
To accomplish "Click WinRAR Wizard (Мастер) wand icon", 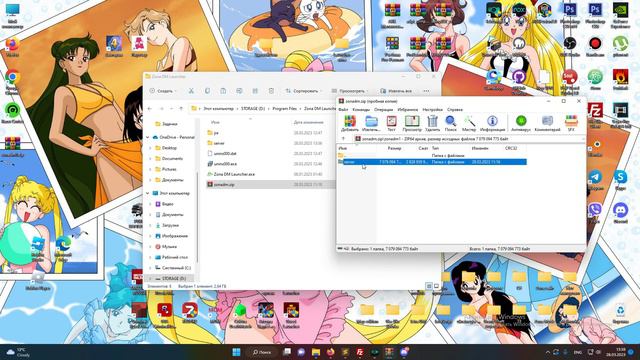I will coord(469,123).
